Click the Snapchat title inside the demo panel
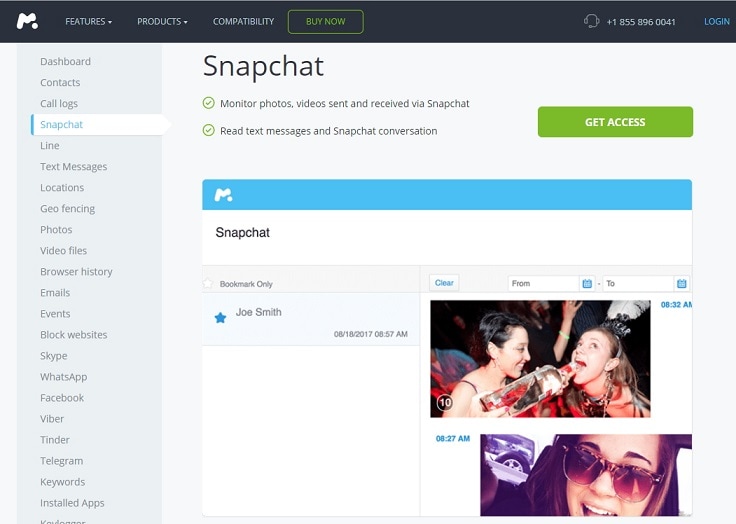Image resolution: width=736 pixels, height=524 pixels. (x=242, y=232)
